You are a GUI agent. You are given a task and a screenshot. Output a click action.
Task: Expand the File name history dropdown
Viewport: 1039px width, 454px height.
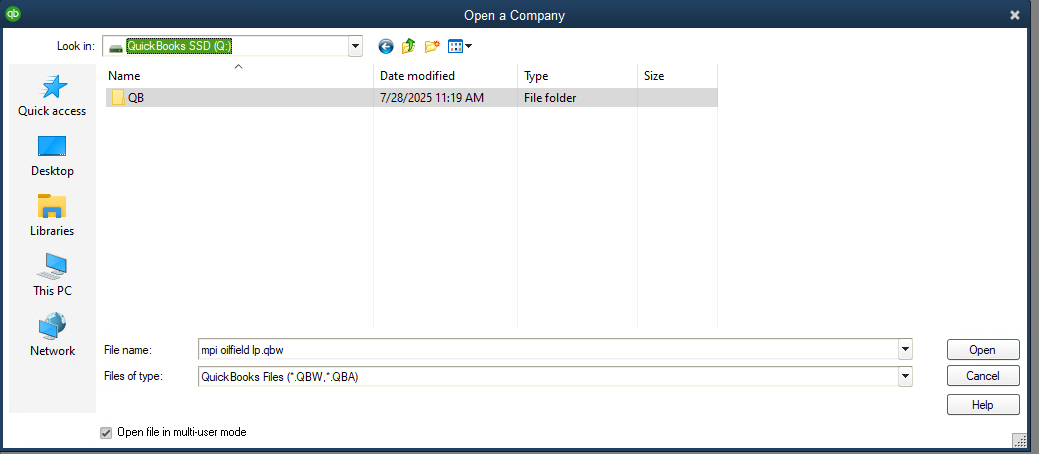click(904, 349)
